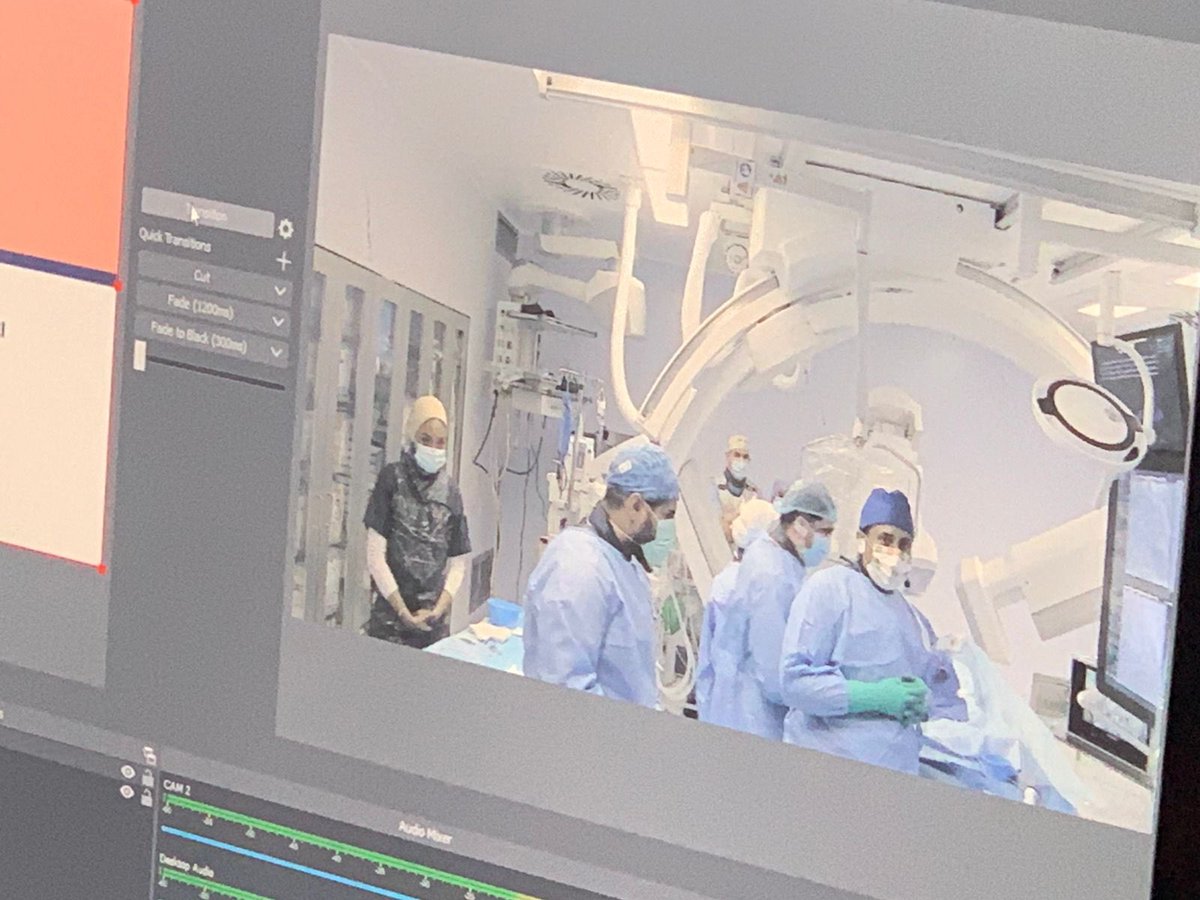Screen dimensions: 1200x900
Task: Add a quick transition with plus icon
Action: coord(284,261)
